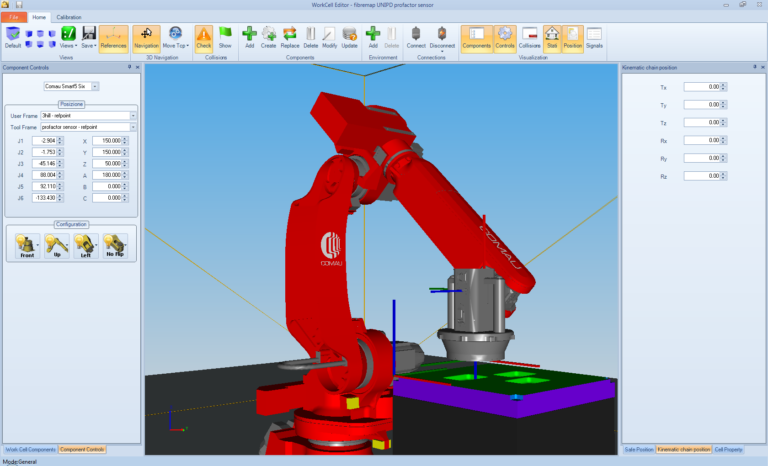
Task: Toggle the Components visualization panel
Action: [x=477, y=38]
